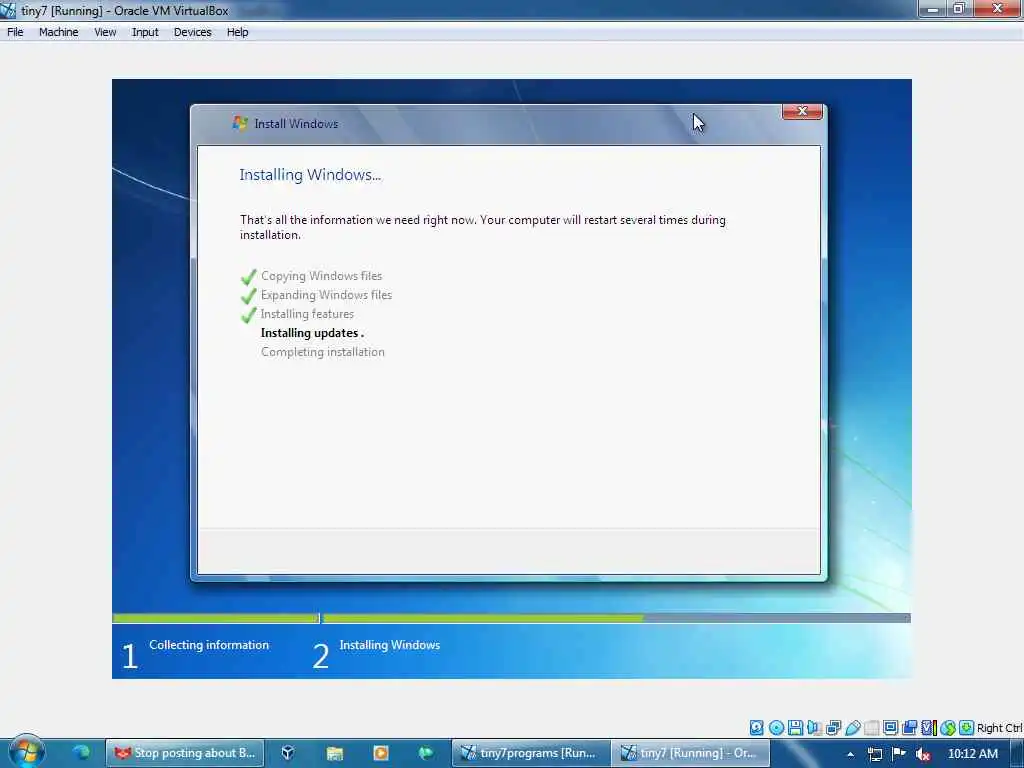Click the Installing Windows progress bar
Image resolution: width=1024 pixels, height=768 pixels.
(x=616, y=618)
